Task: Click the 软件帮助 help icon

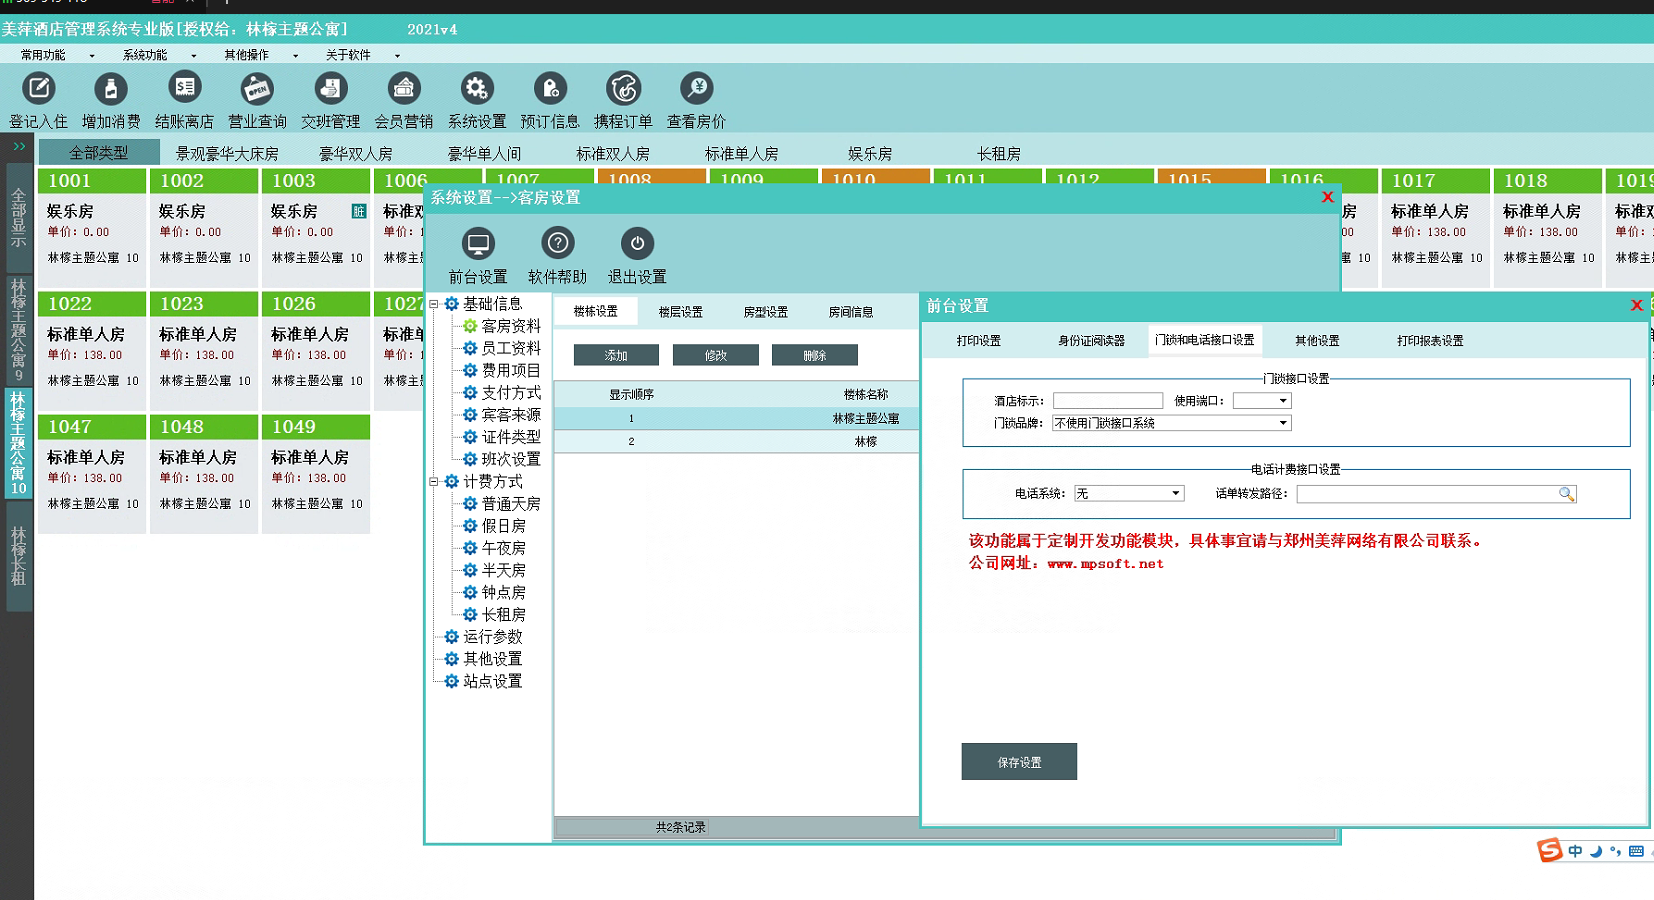Action: [x=557, y=244]
